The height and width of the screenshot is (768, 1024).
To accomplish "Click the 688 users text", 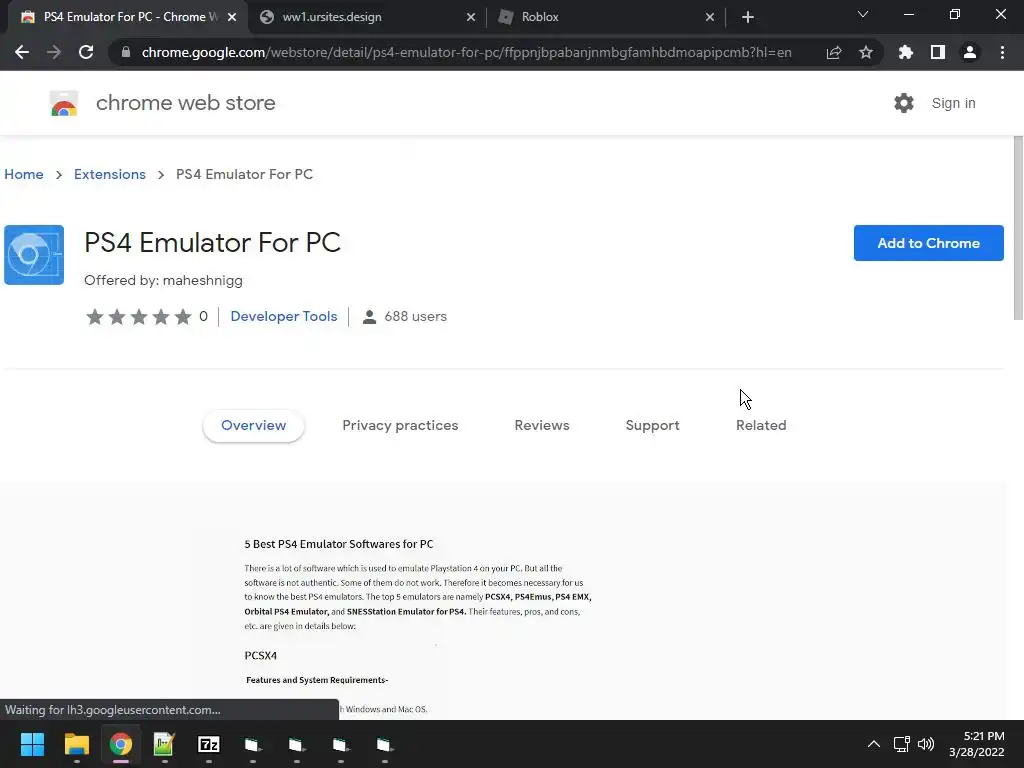I will click(x=415, y=316).
